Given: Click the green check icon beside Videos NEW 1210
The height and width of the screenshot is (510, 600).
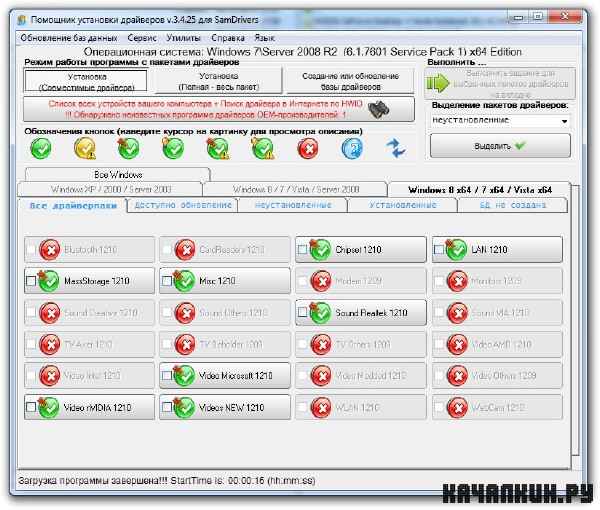Looking at the screenshot, I should [x=184, y=408].
